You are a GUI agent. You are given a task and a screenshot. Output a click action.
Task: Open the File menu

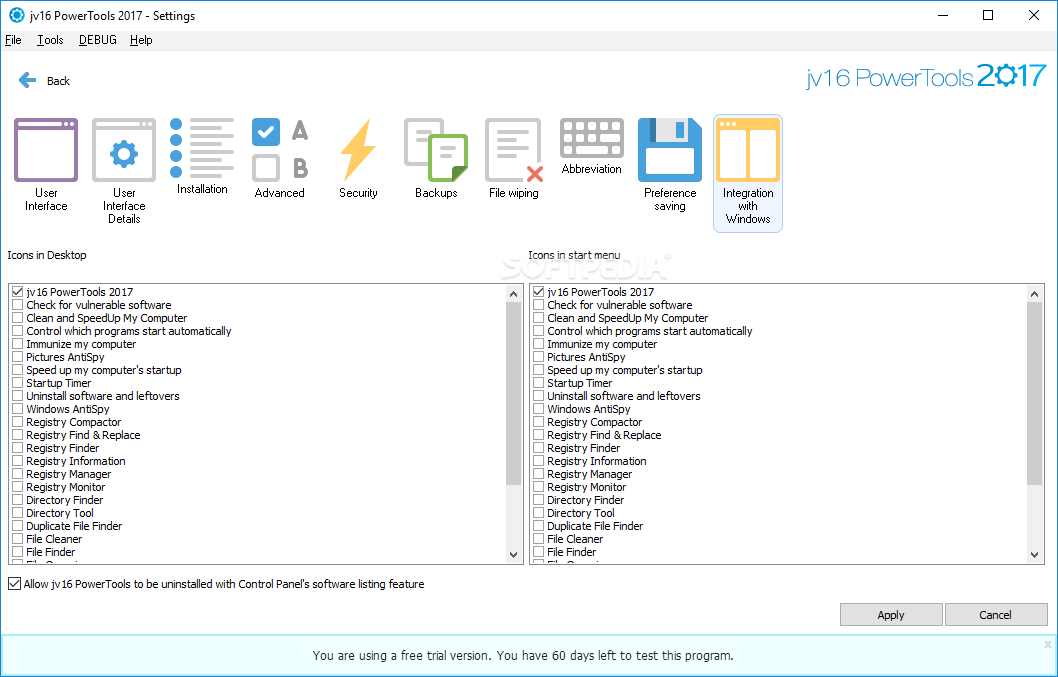coord(13,40)
